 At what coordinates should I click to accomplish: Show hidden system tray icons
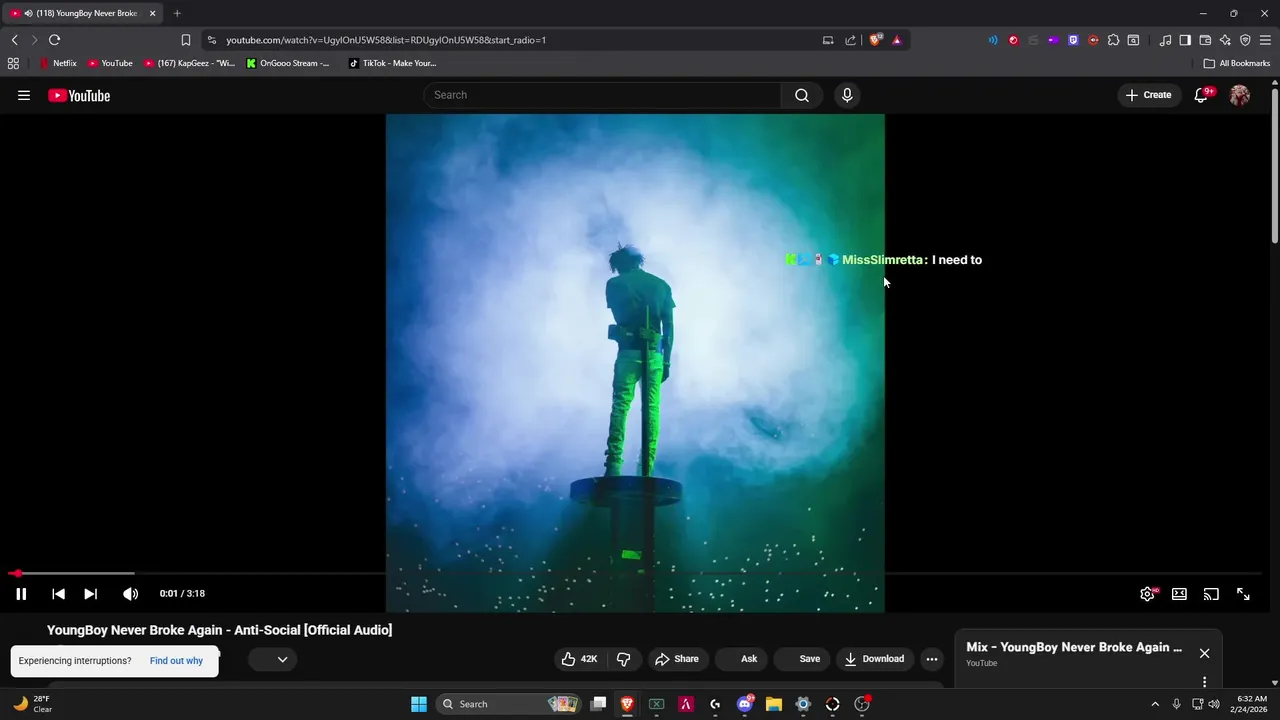pos(1155,704)
